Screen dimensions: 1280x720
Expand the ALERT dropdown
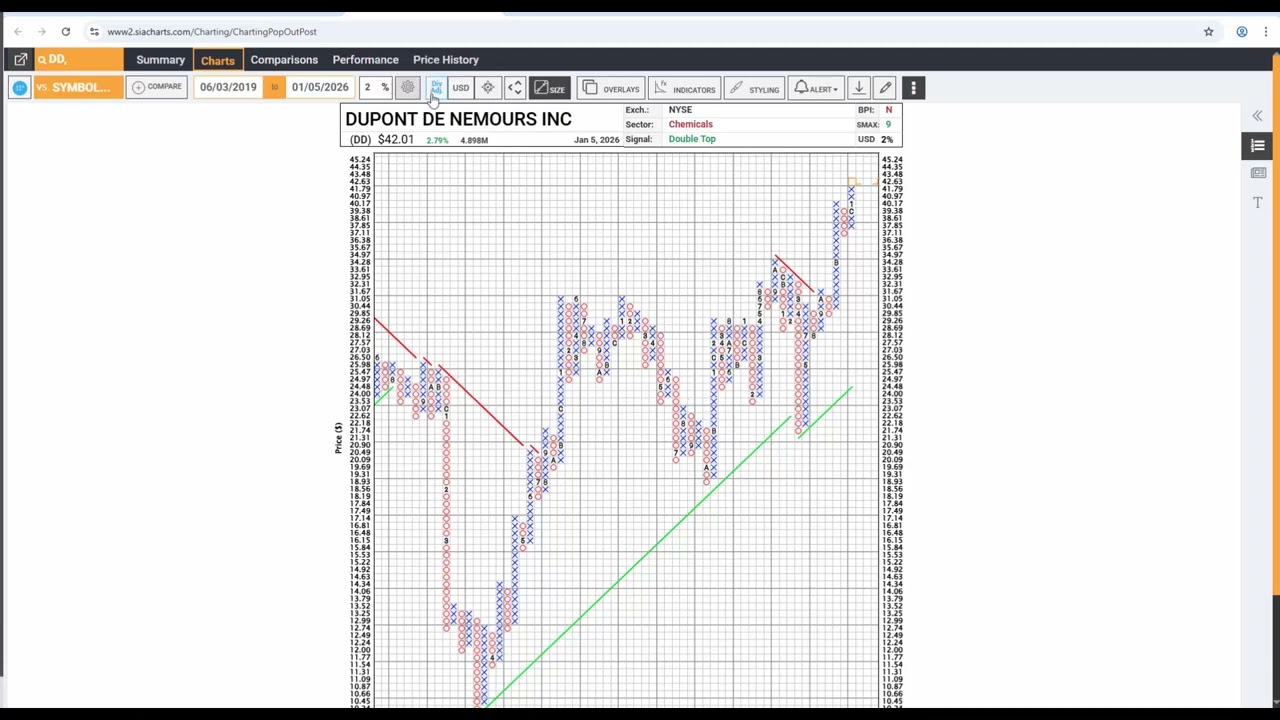(816, 88)
